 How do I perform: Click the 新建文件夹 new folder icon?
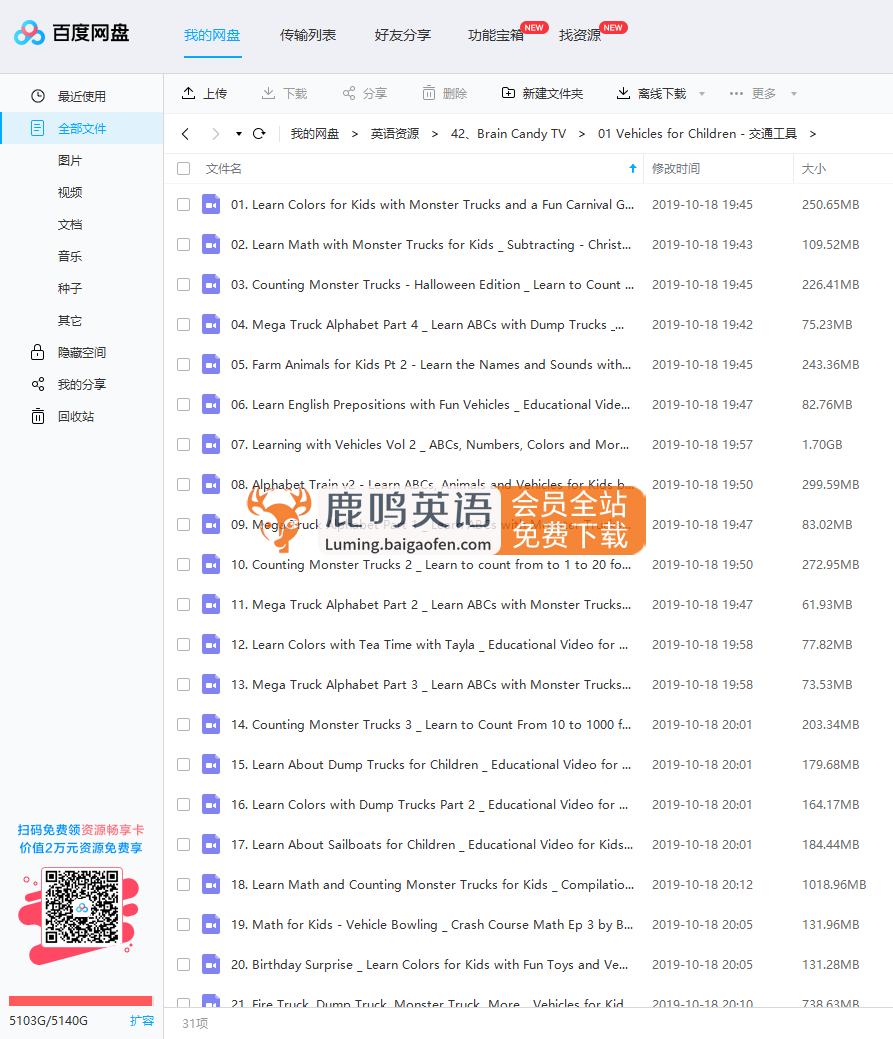coord(508,93)
